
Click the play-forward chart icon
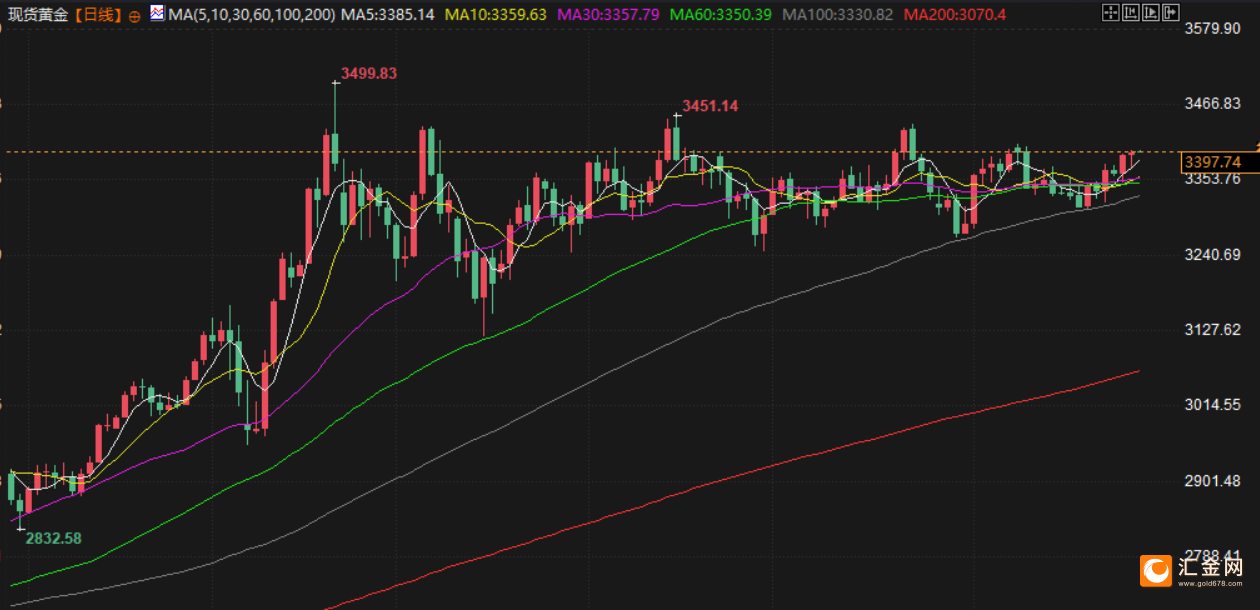[1151, 12]
